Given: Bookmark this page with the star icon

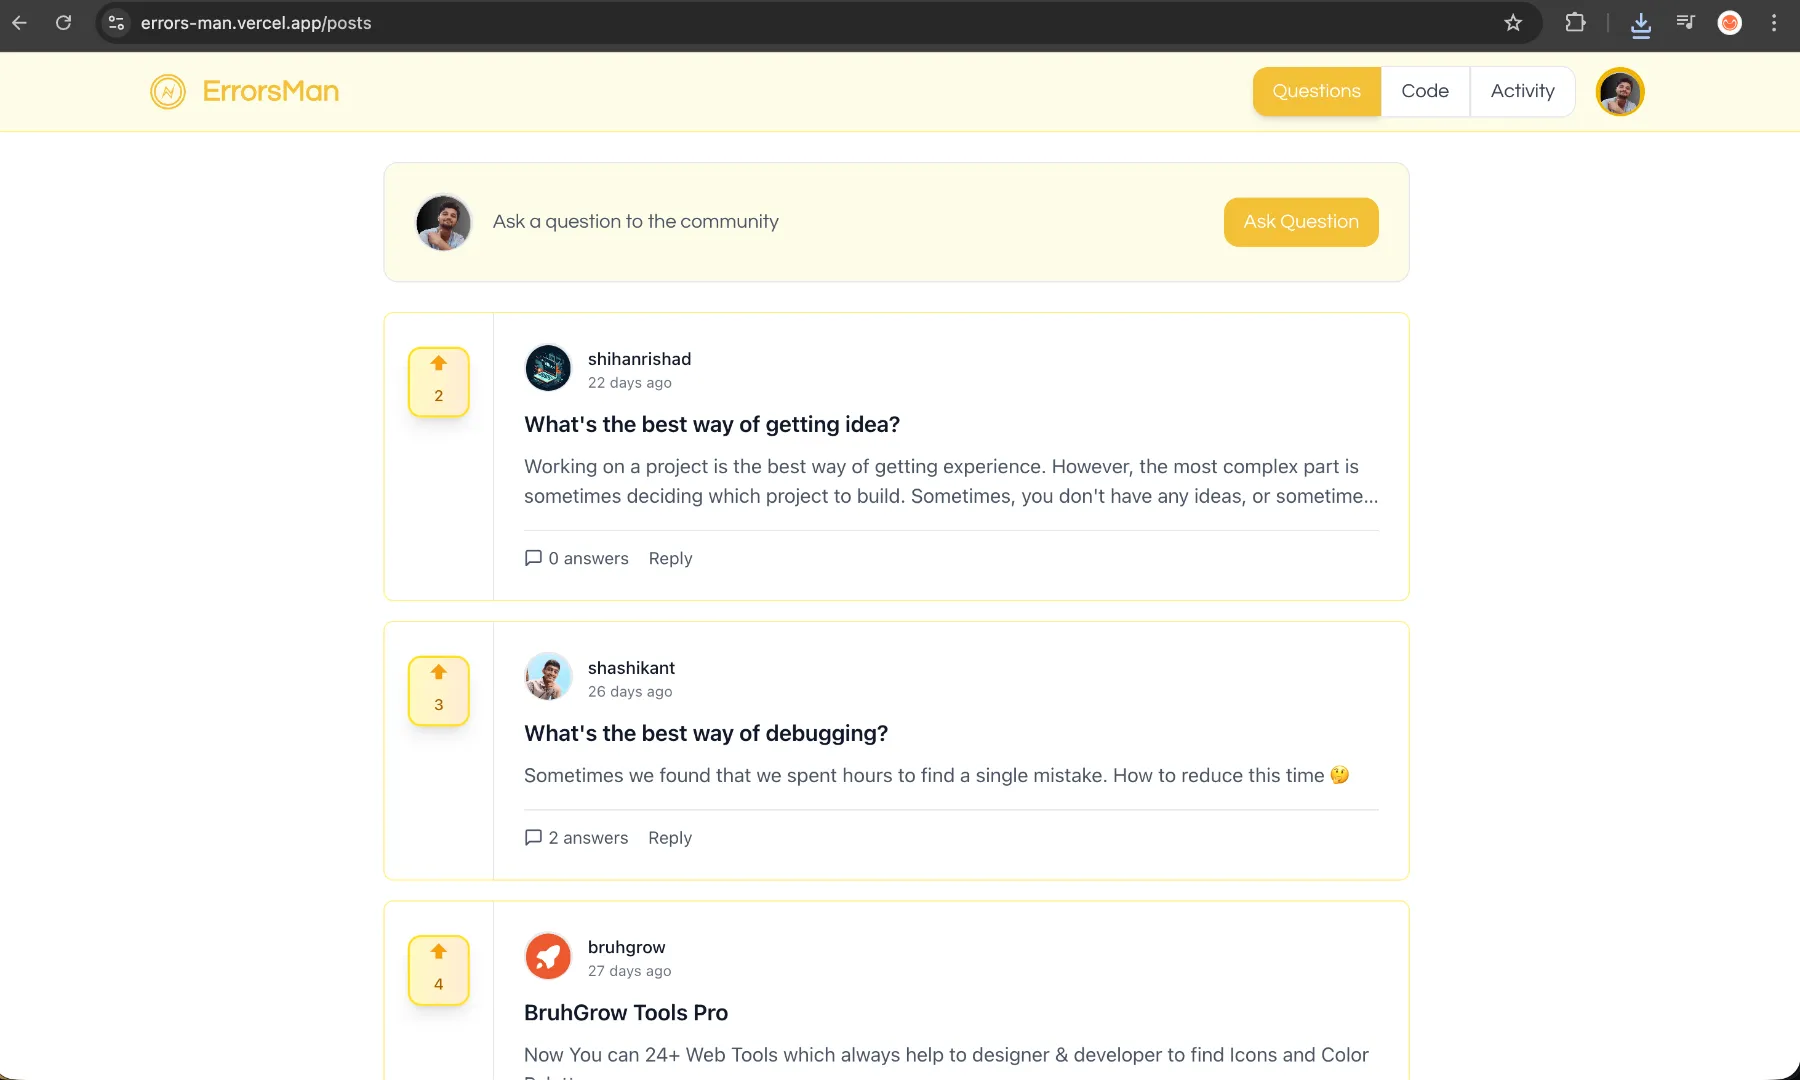Looking at the screenshot, I should (1513, 23).
